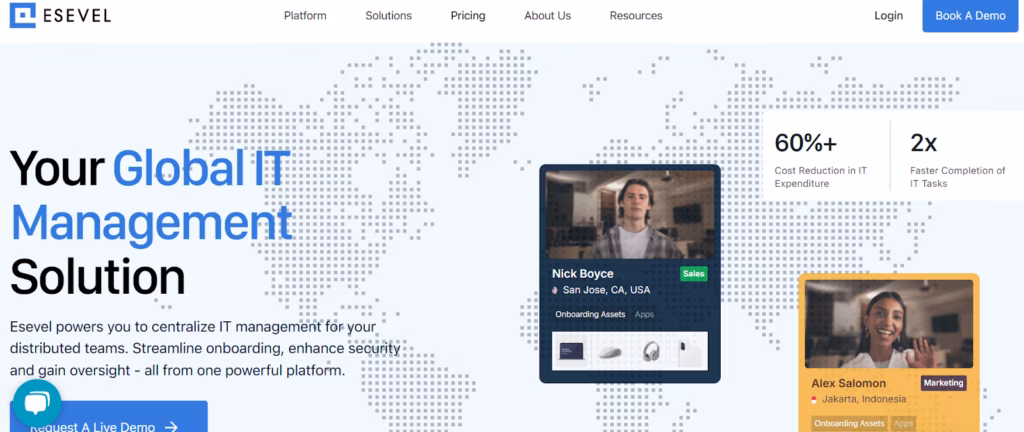Click the green Sales tag
This screenshot has width=1024, height=432.
pyautogui.click(x=694, y=274)
